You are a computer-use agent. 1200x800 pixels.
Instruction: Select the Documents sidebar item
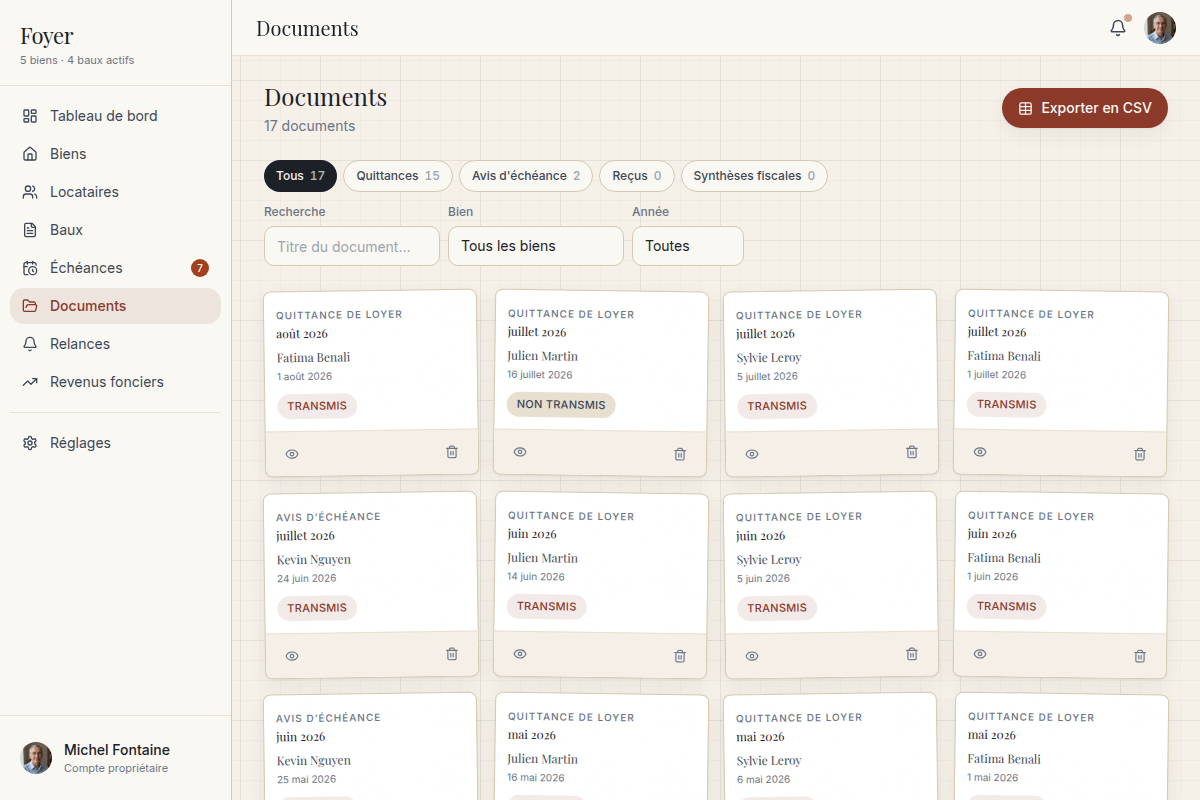(x=115, y=306)
